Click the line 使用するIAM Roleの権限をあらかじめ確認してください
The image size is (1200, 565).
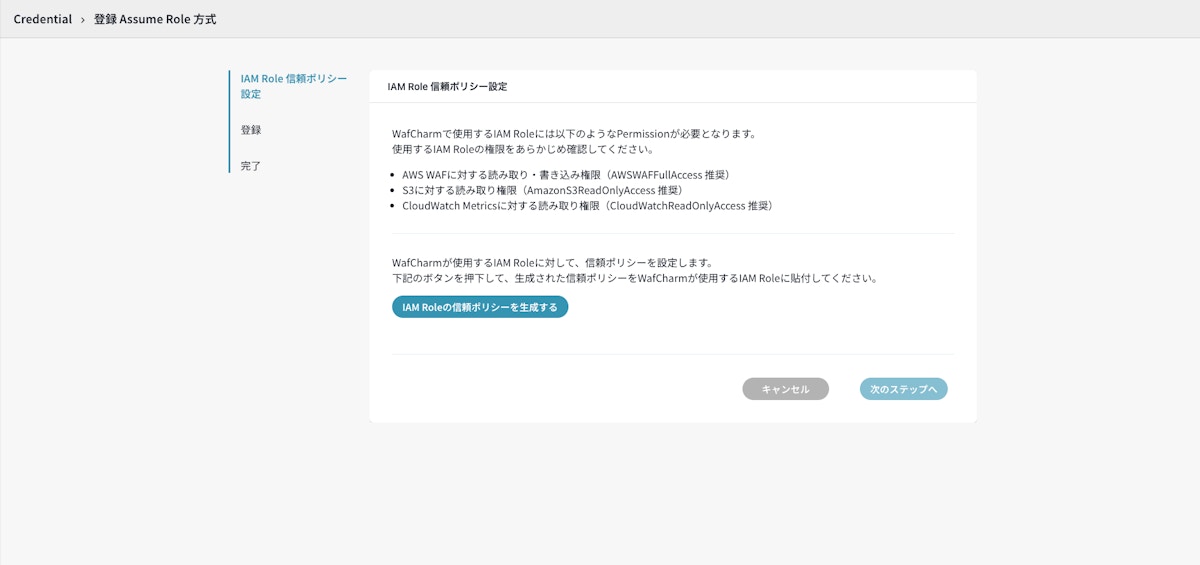tap(523, 149)
